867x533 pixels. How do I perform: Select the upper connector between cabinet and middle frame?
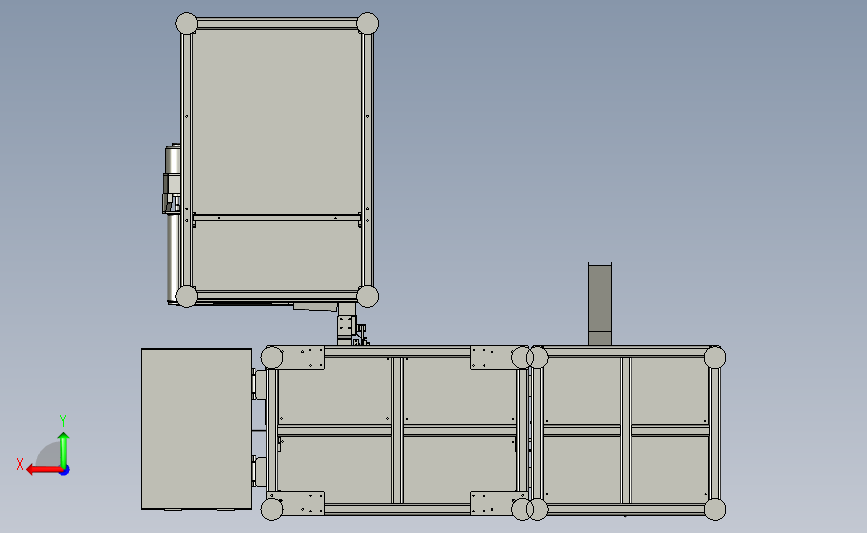tap(259, 384)
